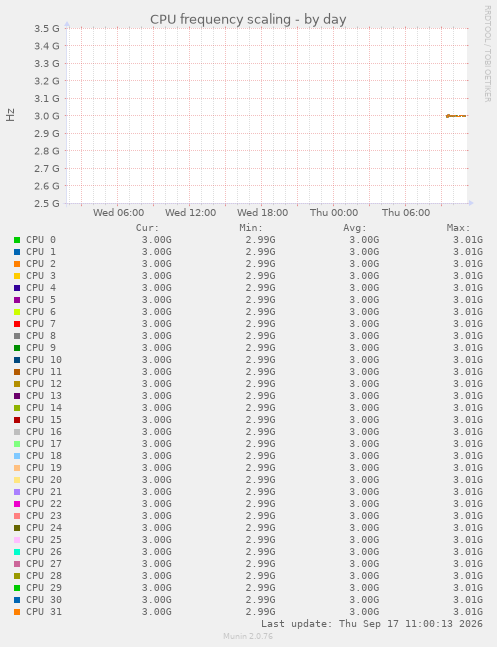
Task: Click the Cur: column header
Action: click(147, 228)
